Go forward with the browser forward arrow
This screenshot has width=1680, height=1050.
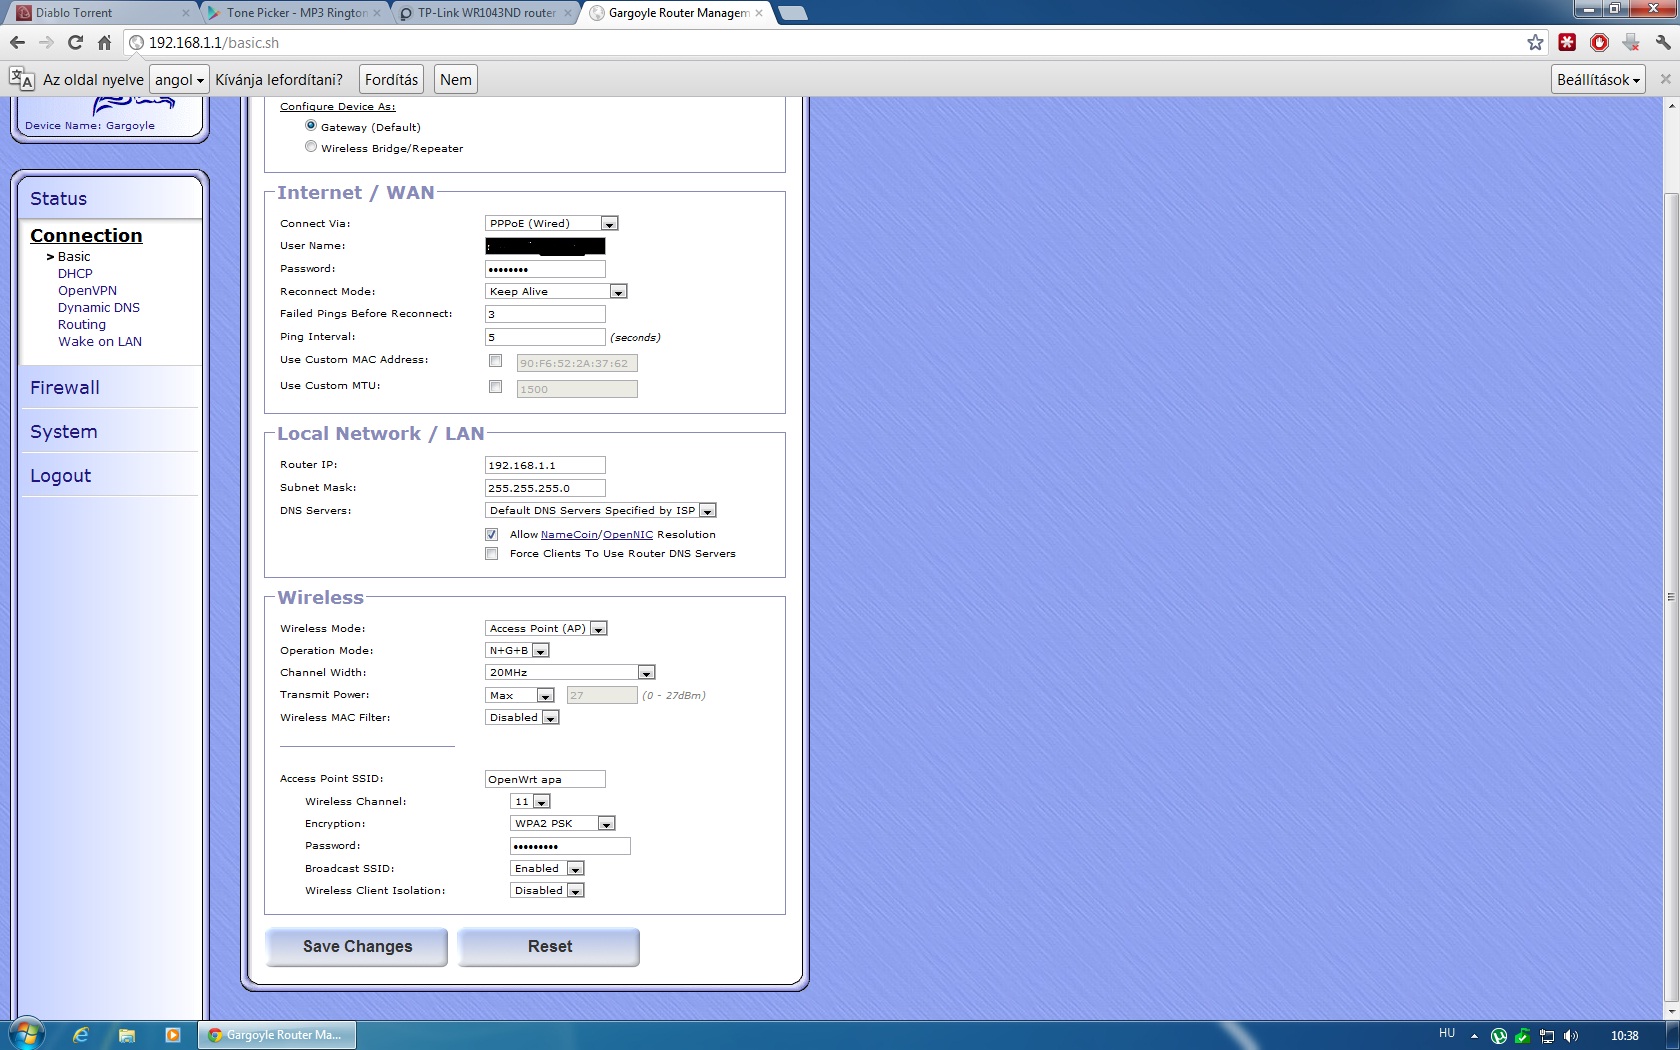tap(46, 42)
